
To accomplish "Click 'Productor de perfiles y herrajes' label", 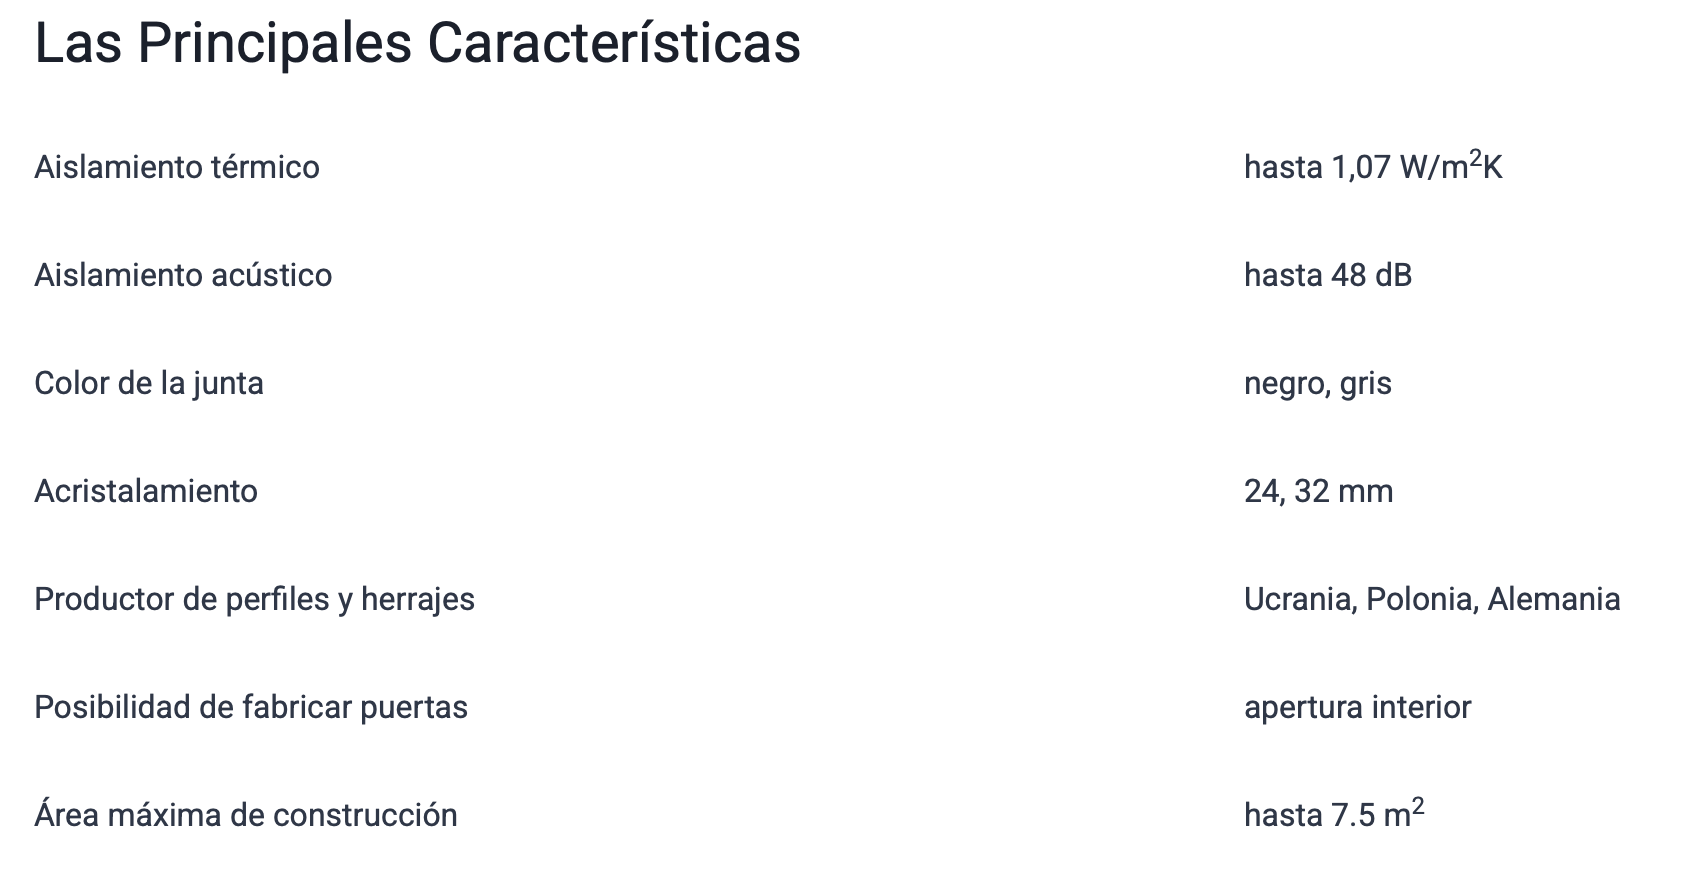I will pyautogui.click(x=254, y=599).
